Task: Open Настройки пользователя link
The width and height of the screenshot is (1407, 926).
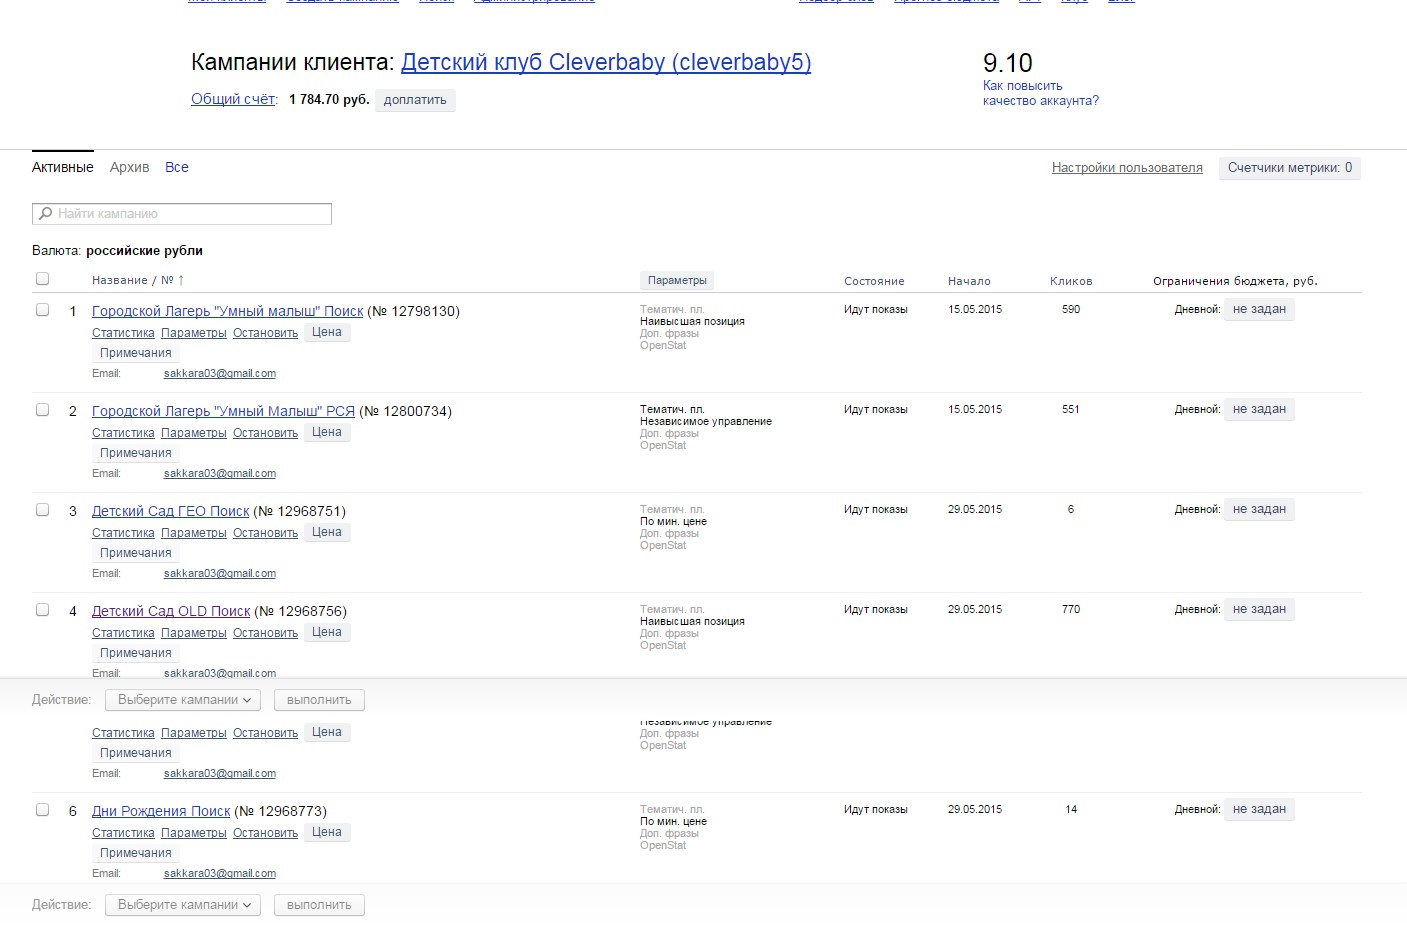Action: click(x=1127, y=168)
